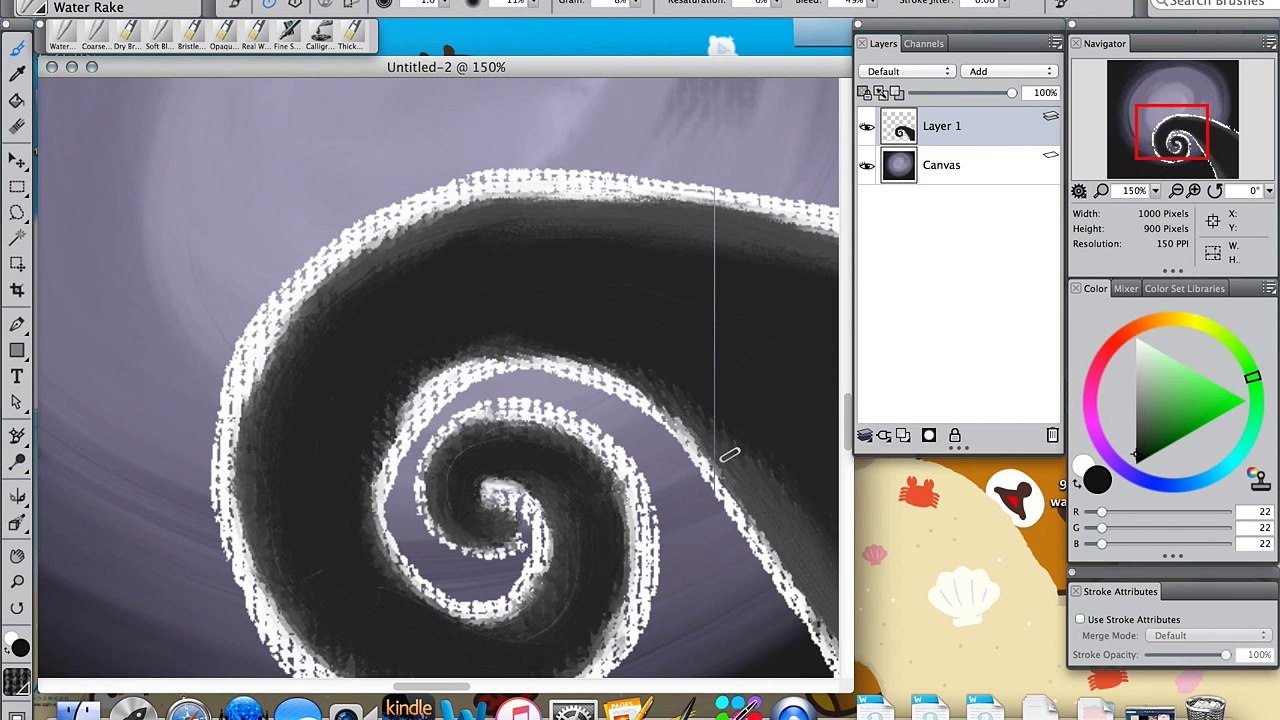Zoom in using the Navigator plus button
1280x720 pixels.
click(x=1194, y=191)
